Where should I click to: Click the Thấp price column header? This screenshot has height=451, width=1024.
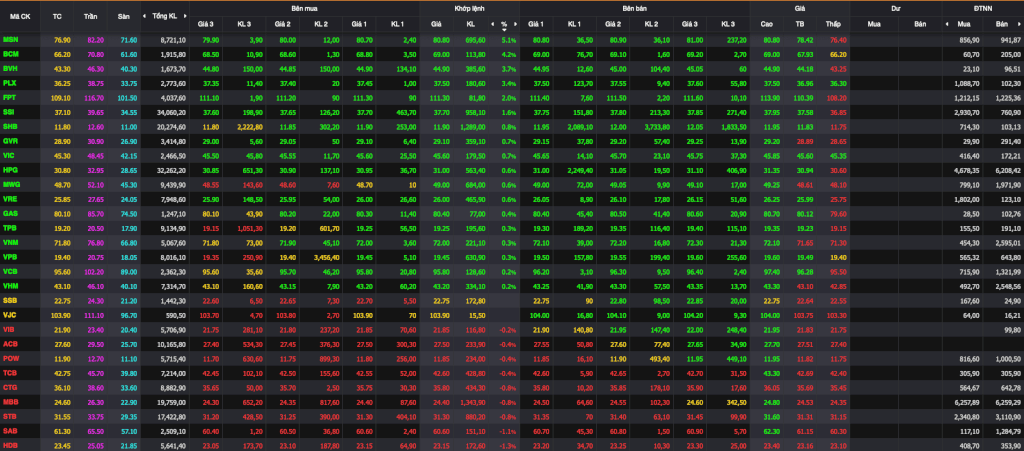[833, 24]
